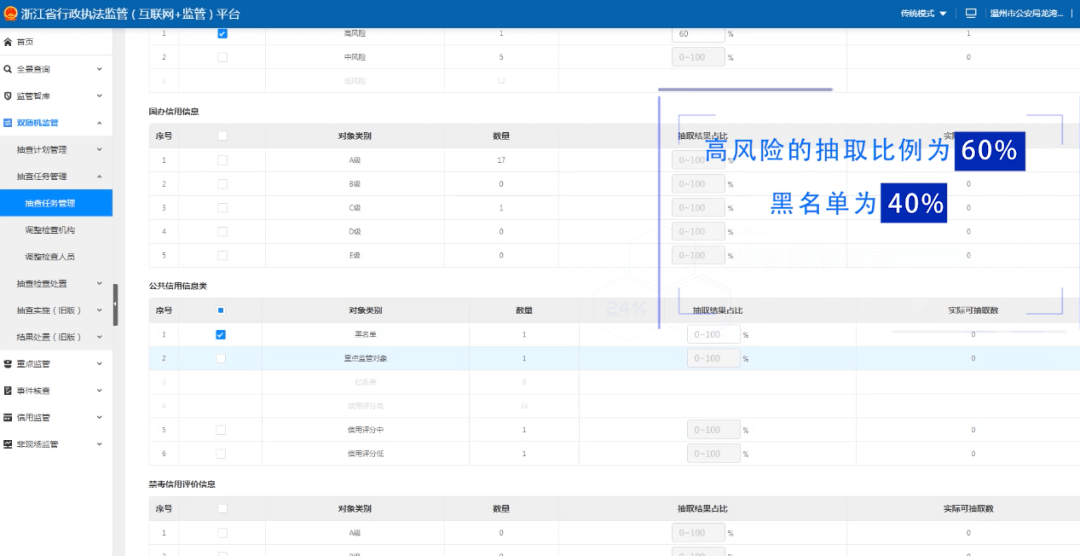Check the 信用评分中 row checkbox

click(x=220, y=430)
